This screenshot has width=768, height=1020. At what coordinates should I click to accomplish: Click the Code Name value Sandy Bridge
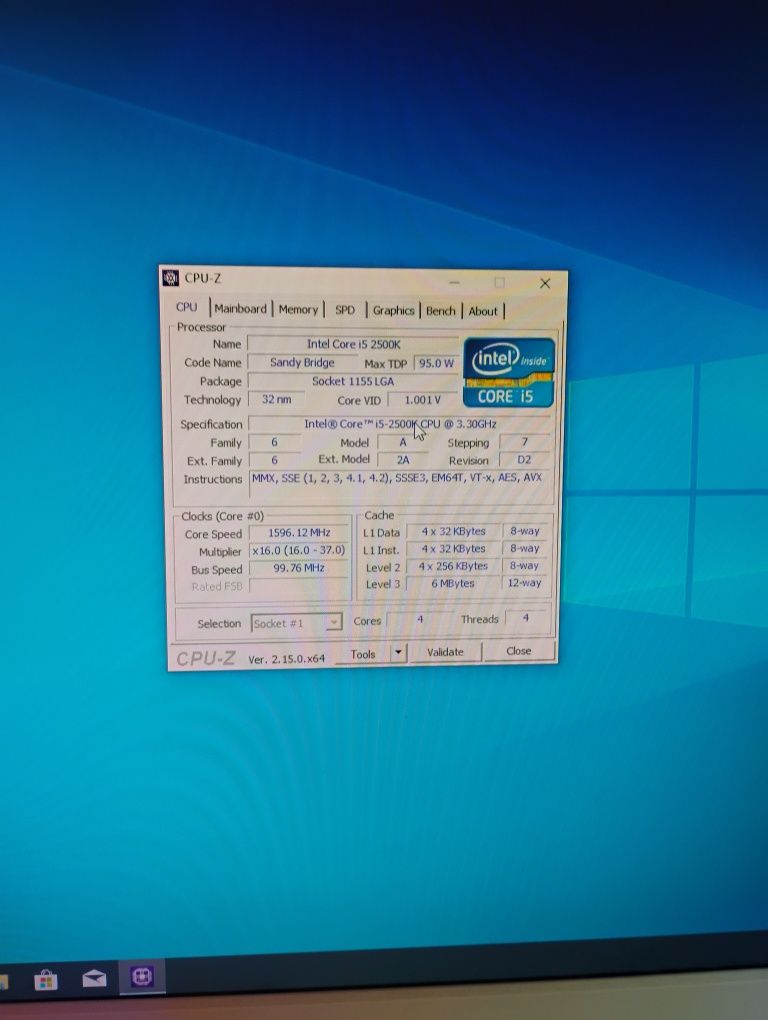(x=302, y=362)
